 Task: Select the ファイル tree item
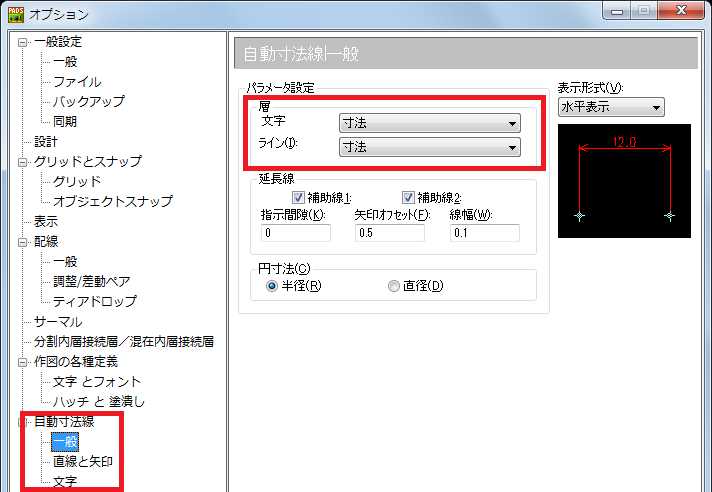coord(77,82)
